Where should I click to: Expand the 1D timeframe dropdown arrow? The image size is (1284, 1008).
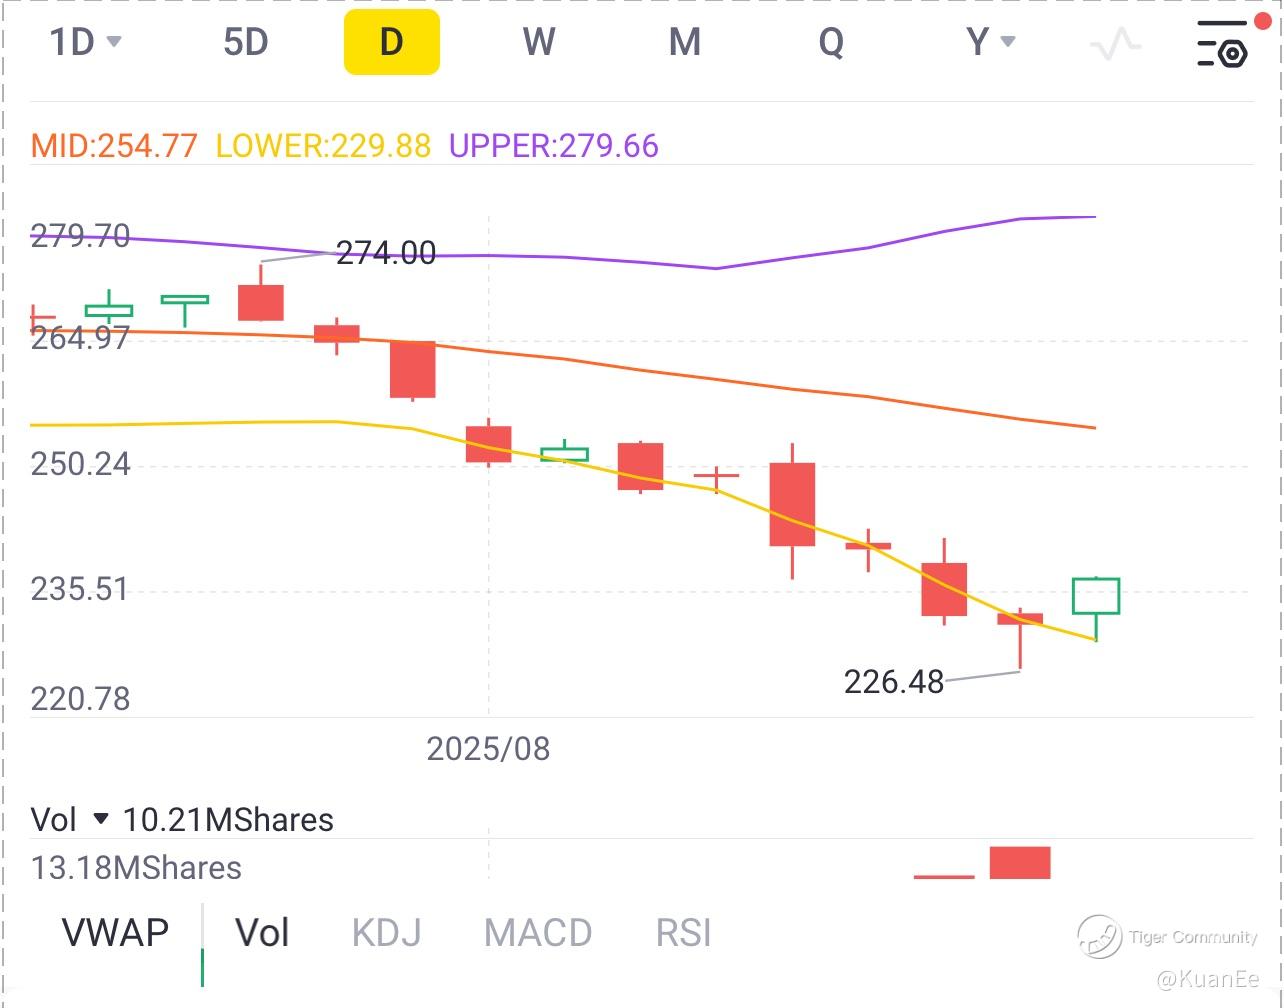[x=114, y=42]
